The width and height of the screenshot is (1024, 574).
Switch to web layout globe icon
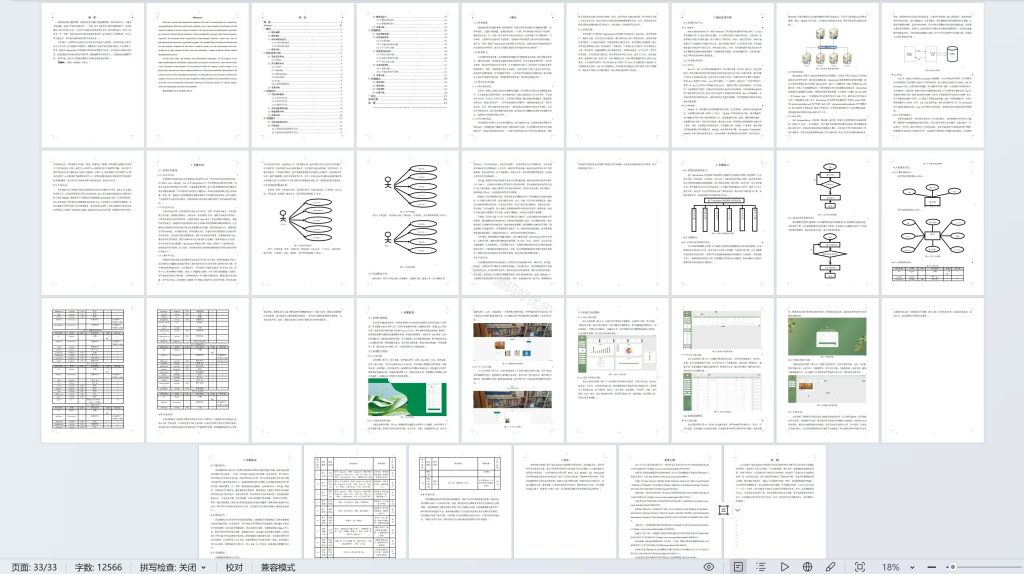(808, 567)
